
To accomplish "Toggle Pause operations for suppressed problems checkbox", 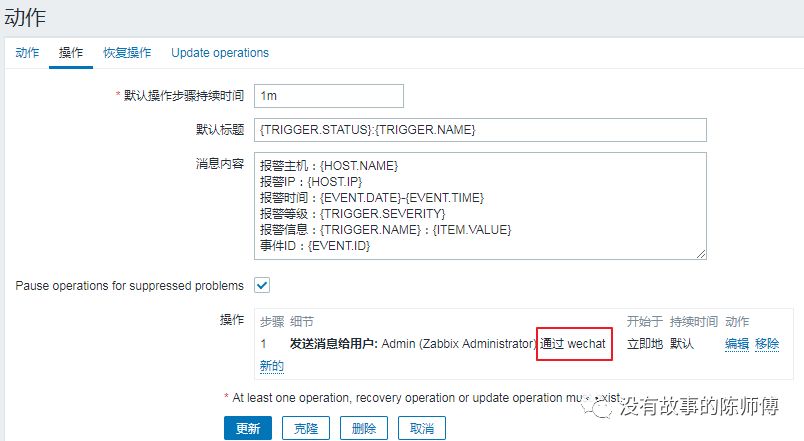I will (263, 285).
